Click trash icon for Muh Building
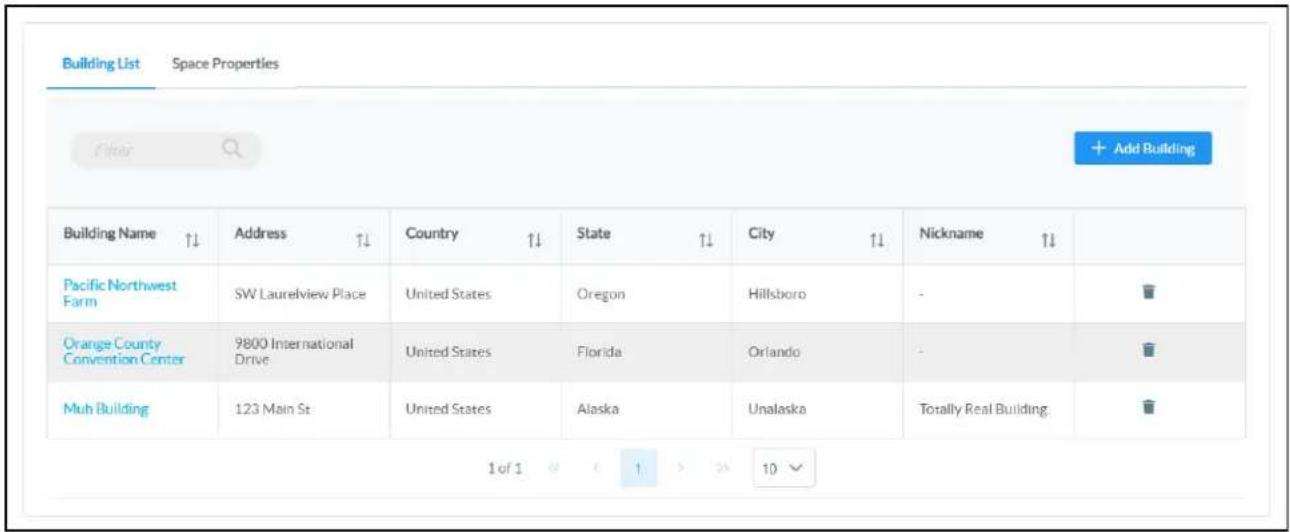 coord(1149,406)
